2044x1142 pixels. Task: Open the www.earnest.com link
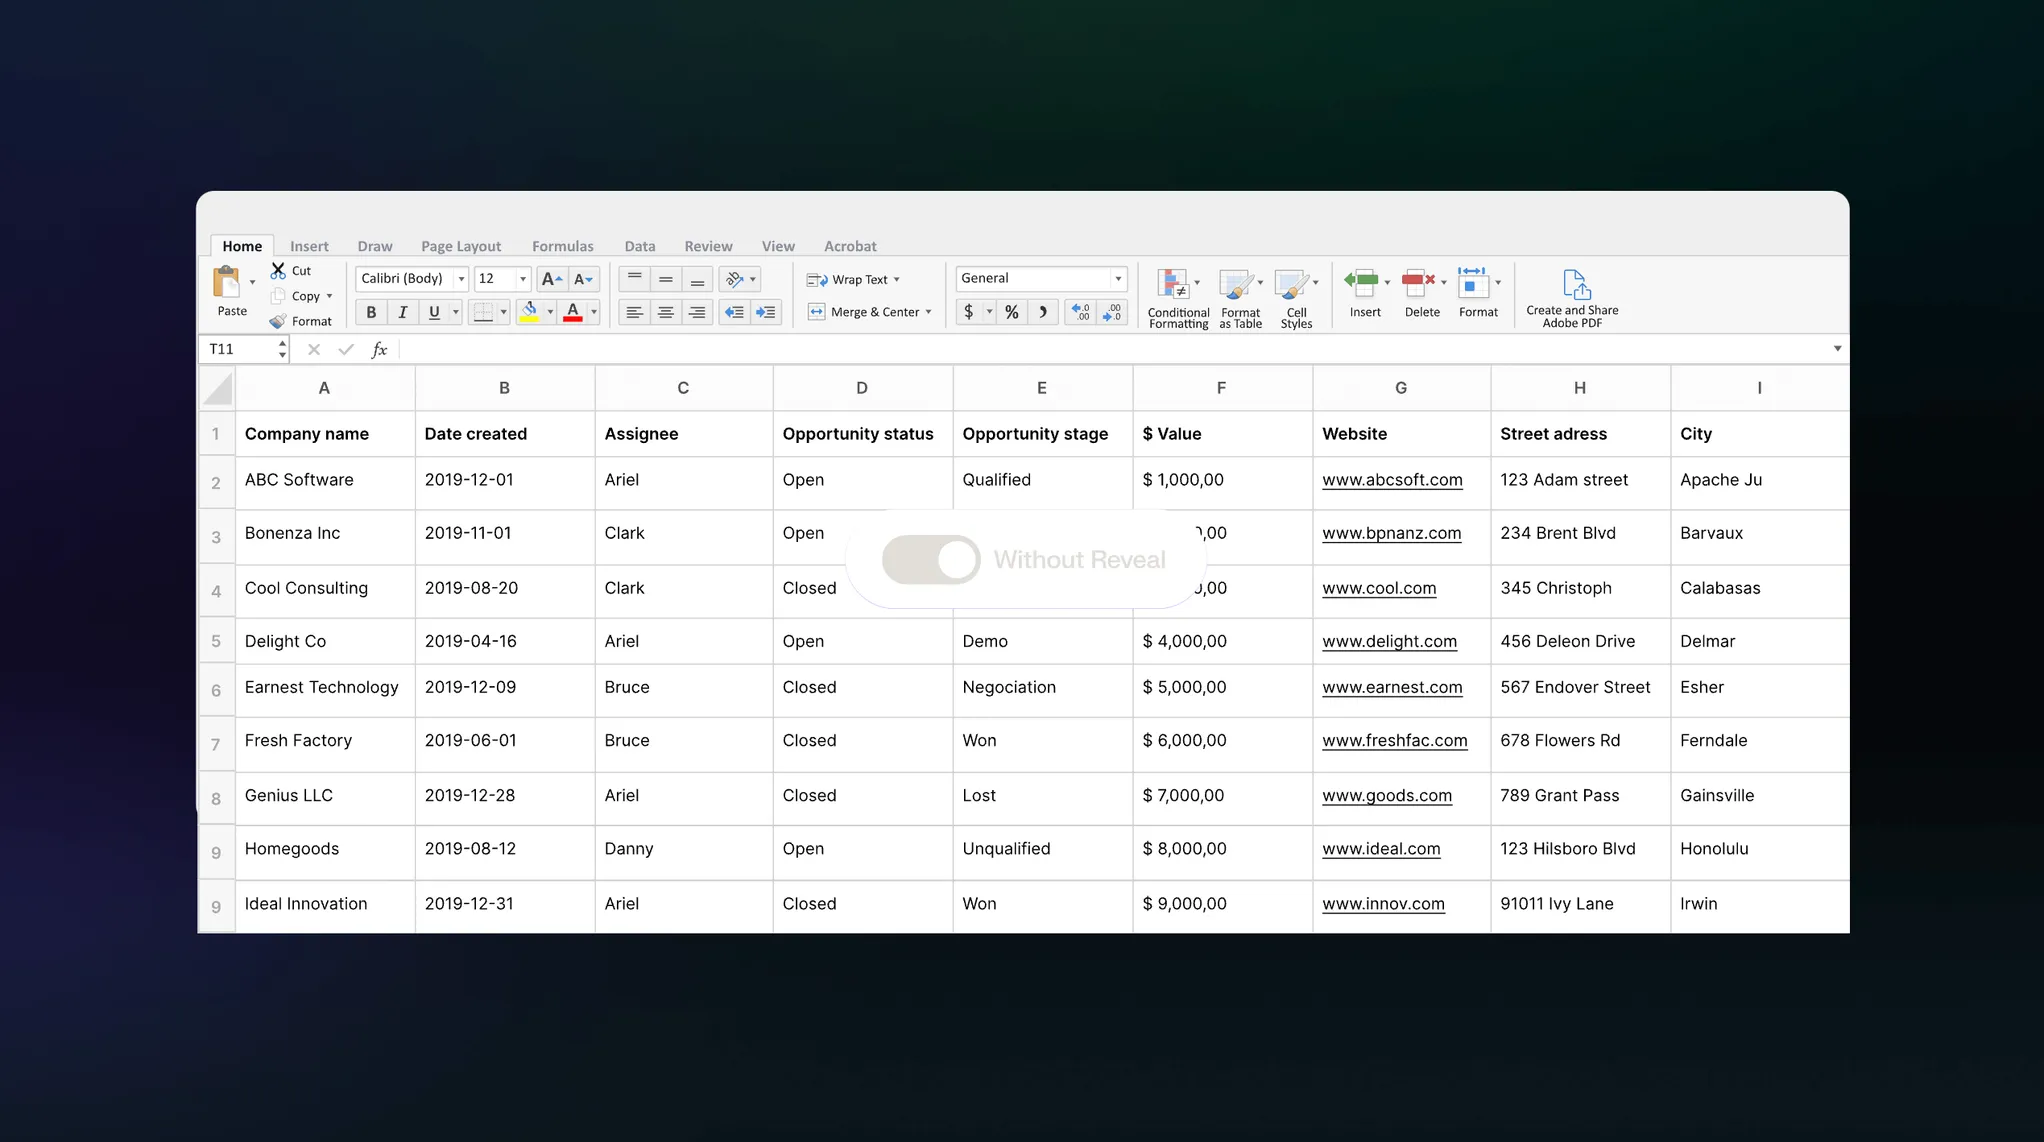pyautogui.click(x=1392, y=687)
